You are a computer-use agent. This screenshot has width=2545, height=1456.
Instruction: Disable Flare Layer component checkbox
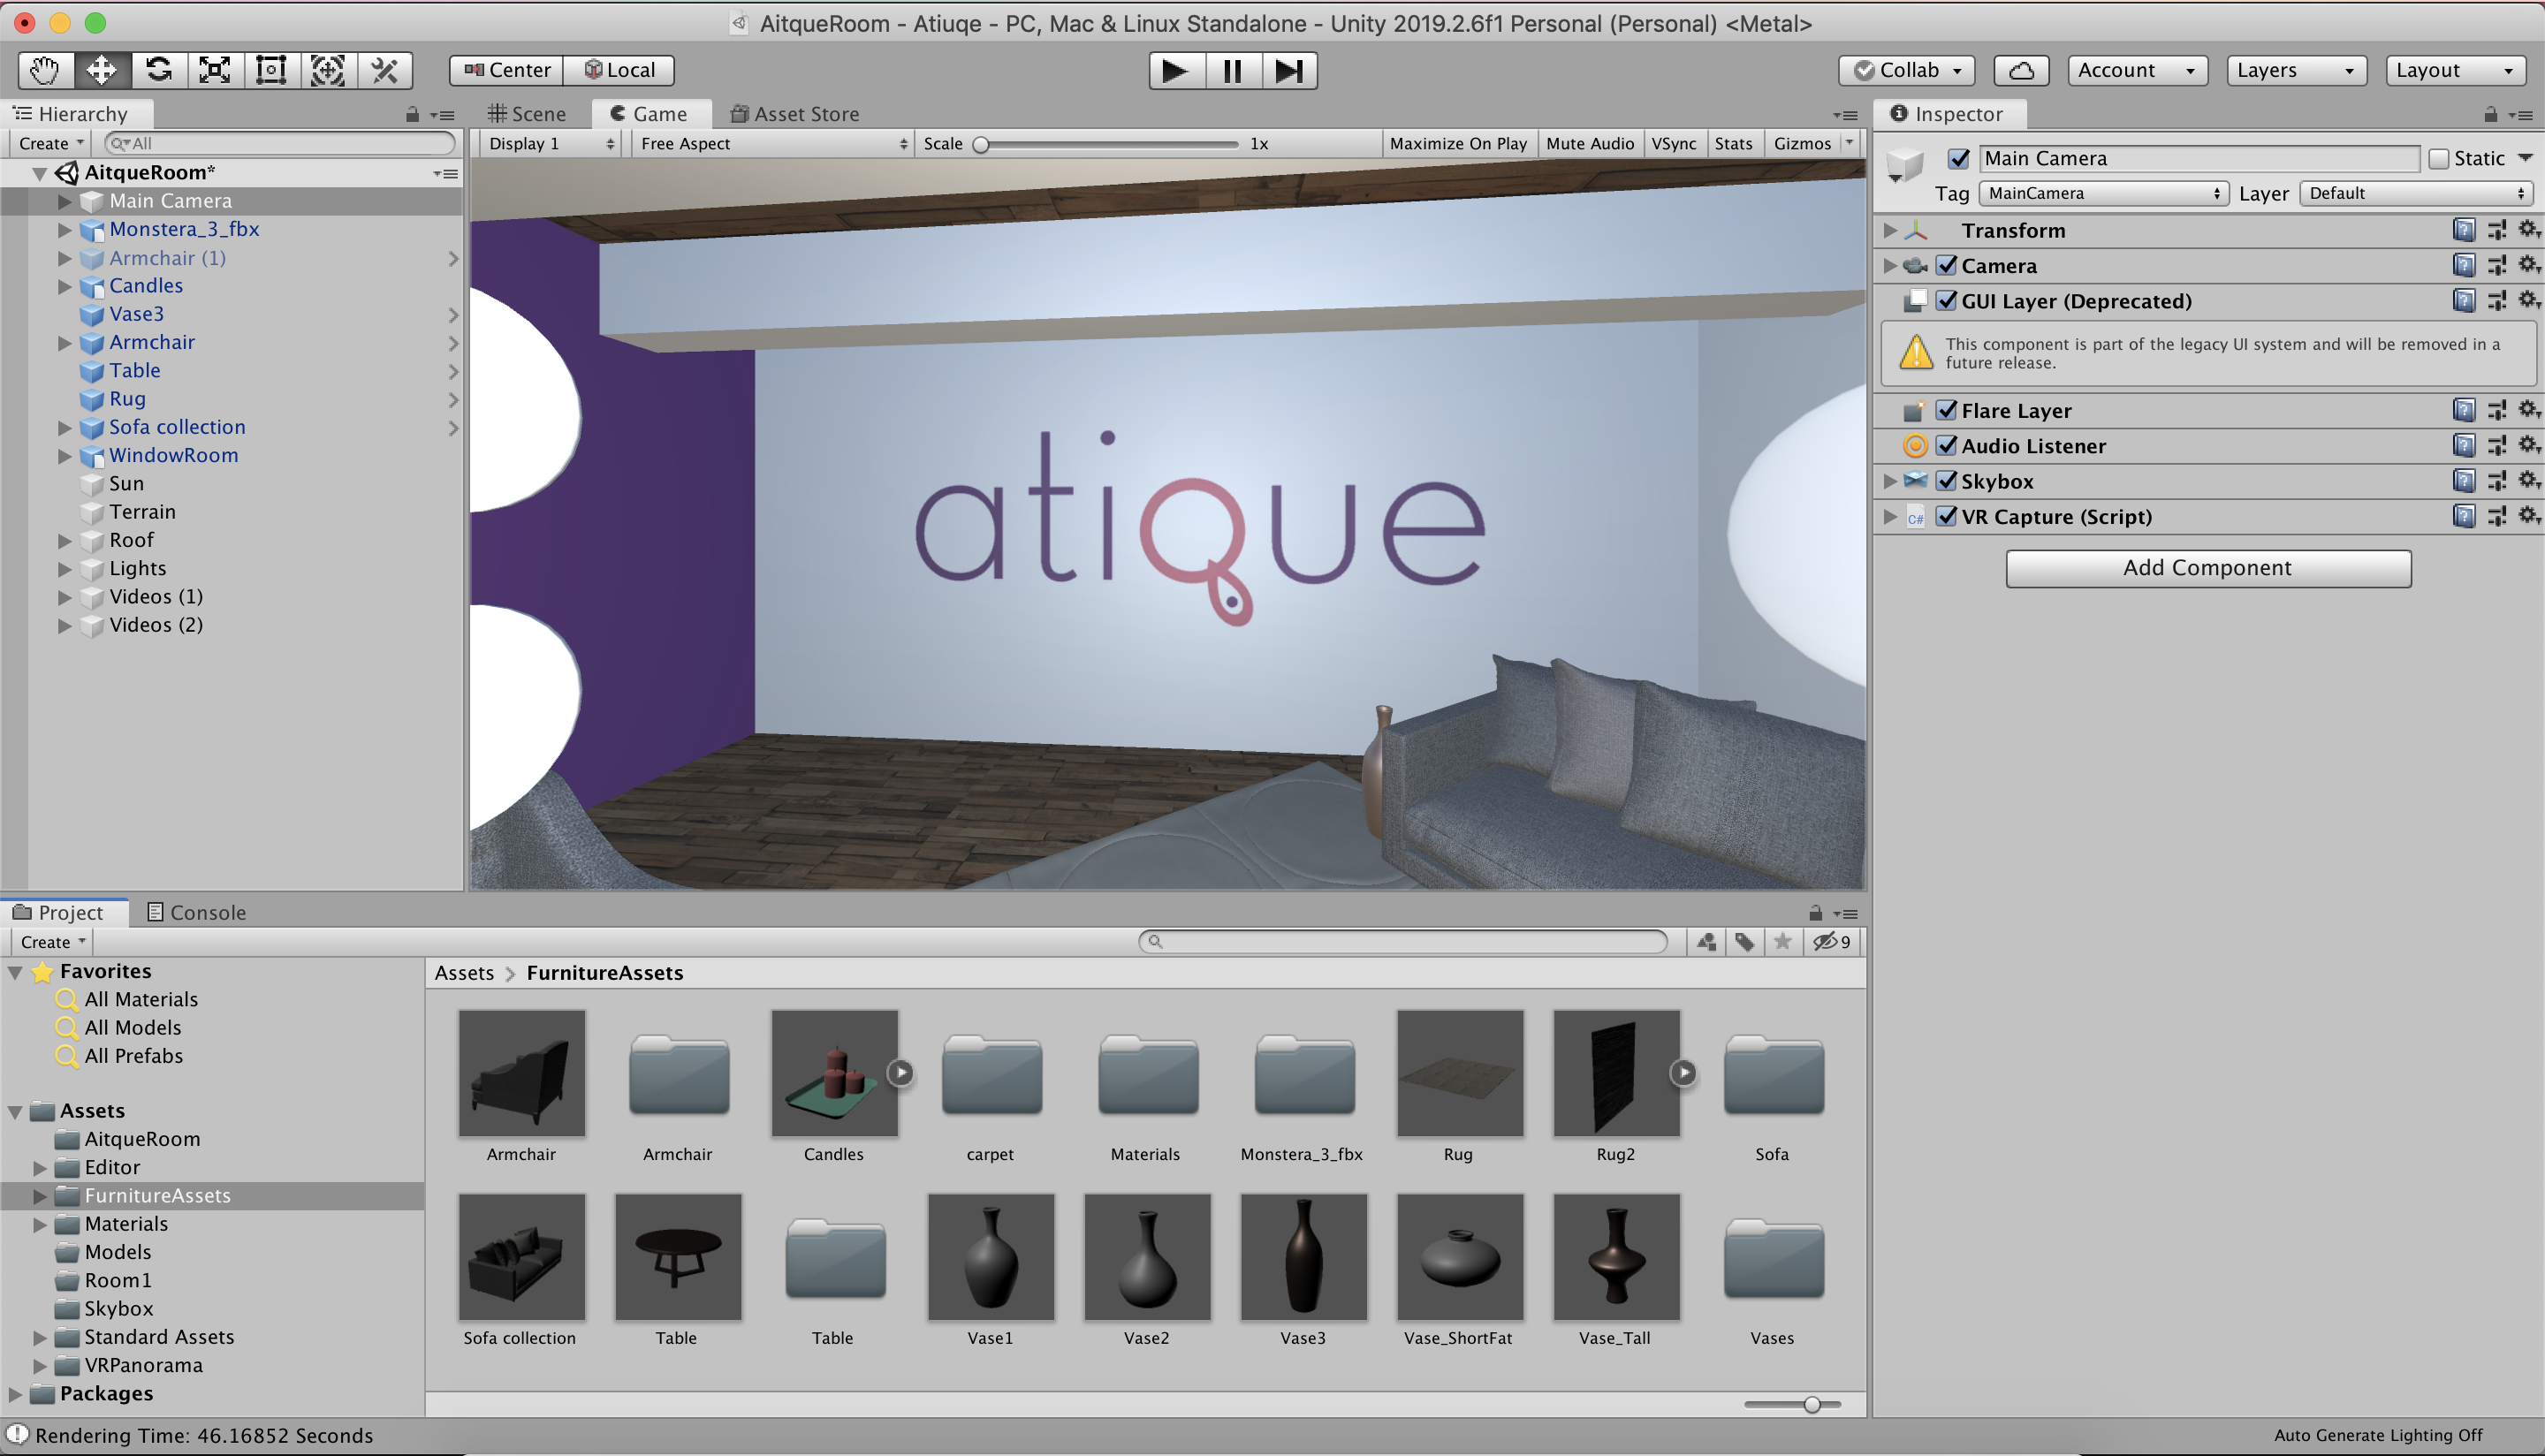[x=1947, y=410]
